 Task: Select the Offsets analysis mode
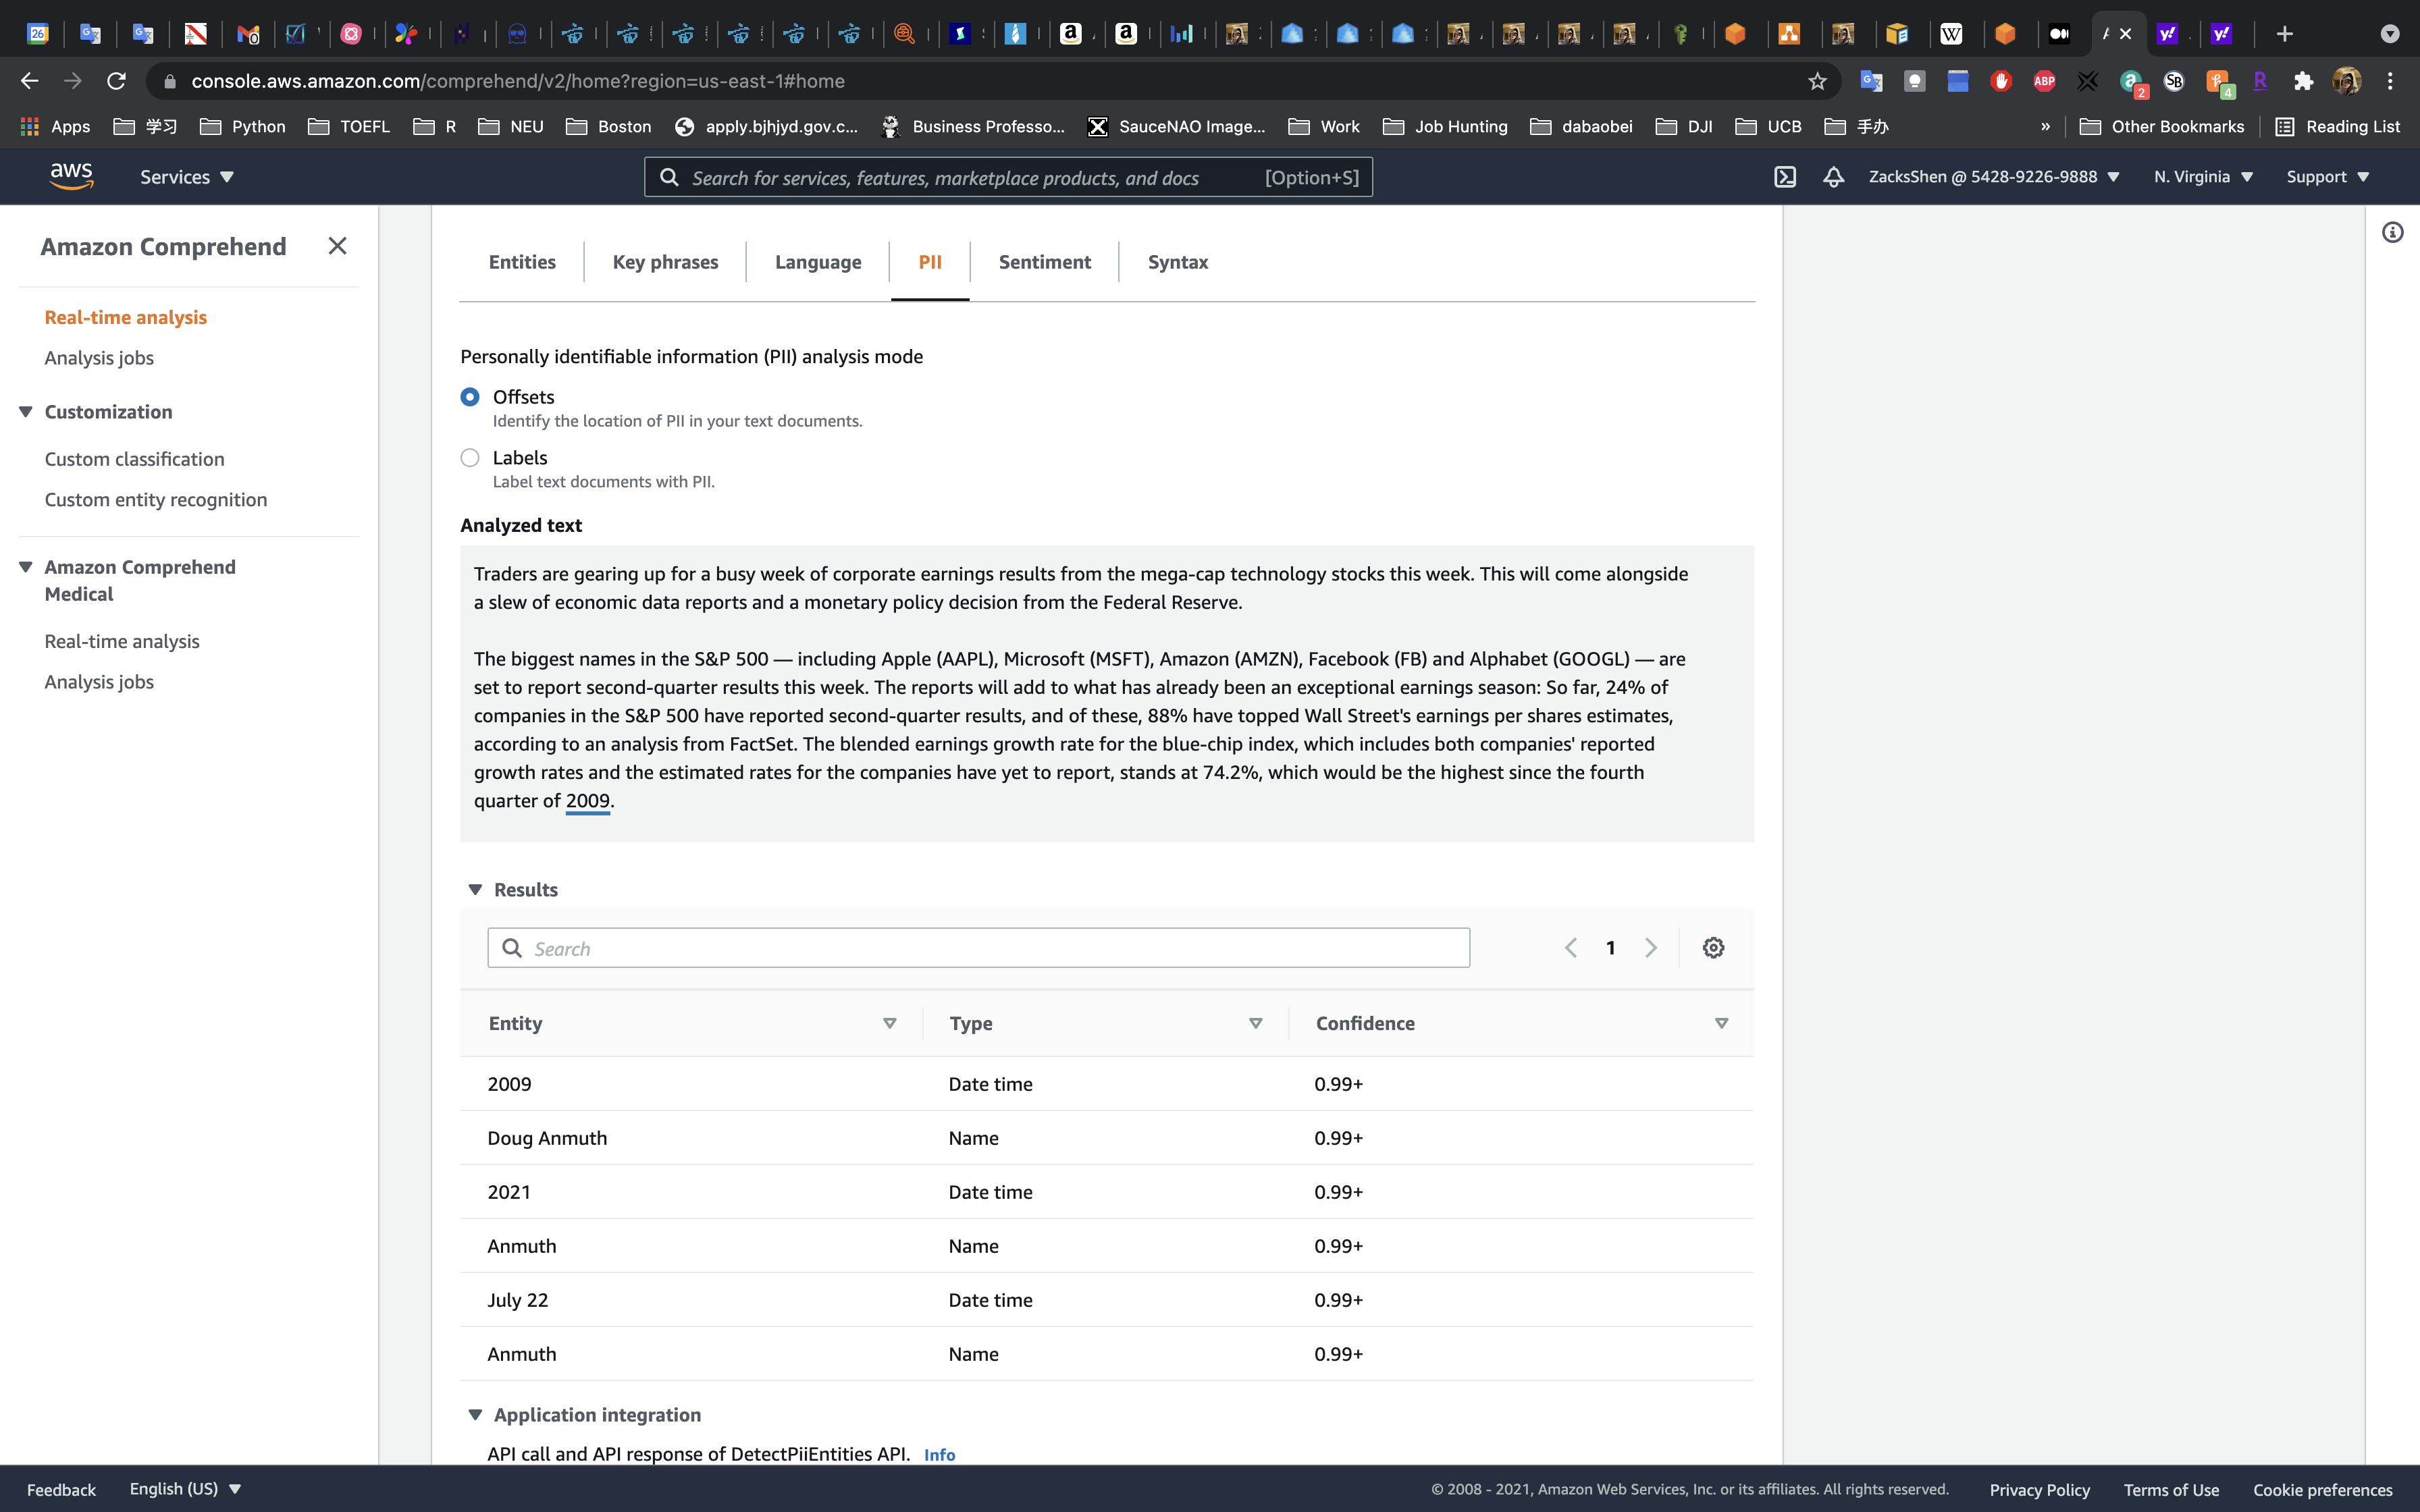pyautogui.click(x=470, y=397)
